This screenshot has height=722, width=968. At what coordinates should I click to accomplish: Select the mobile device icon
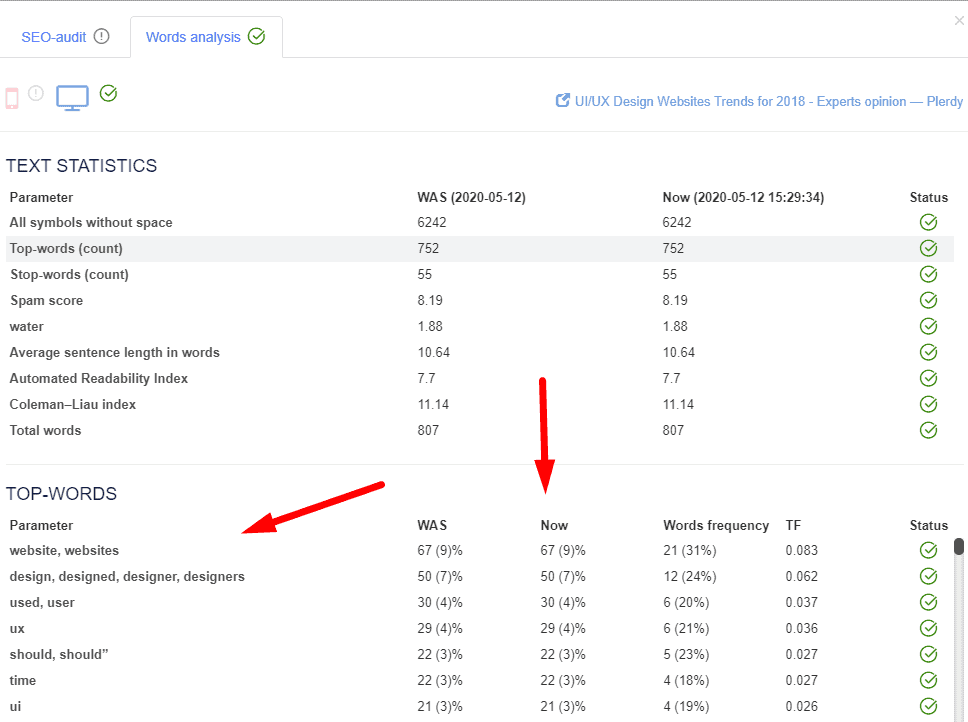click(x=12, y=97)
